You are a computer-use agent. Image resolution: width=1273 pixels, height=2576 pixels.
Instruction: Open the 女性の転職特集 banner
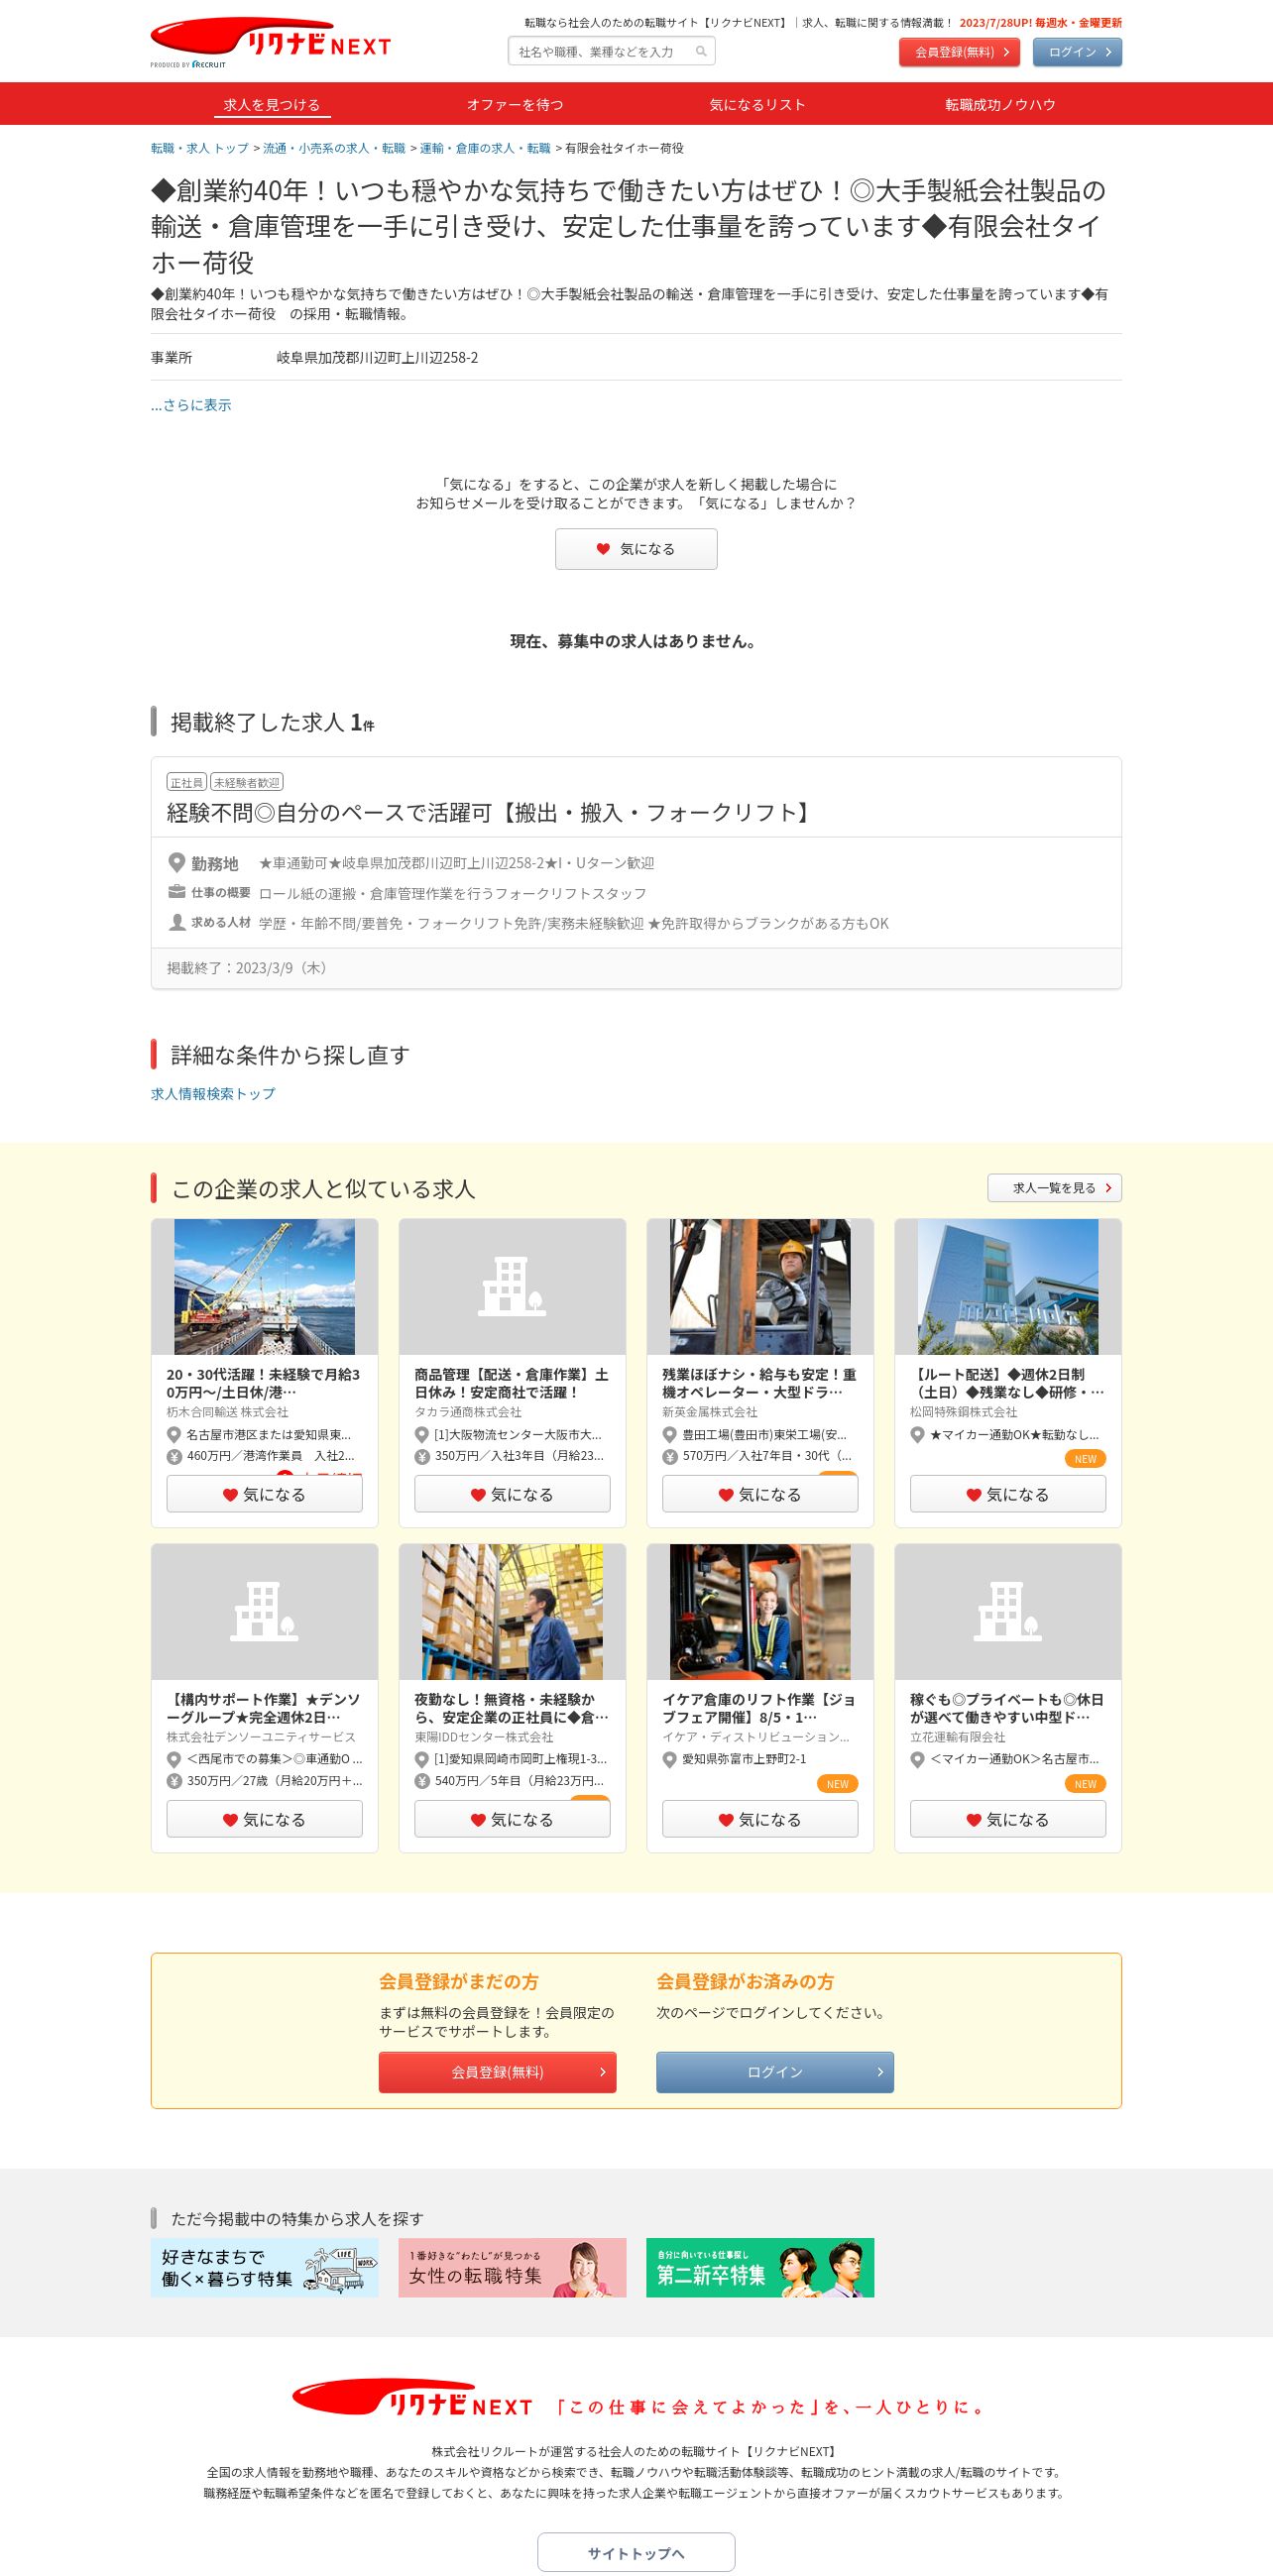(512, 2267)
